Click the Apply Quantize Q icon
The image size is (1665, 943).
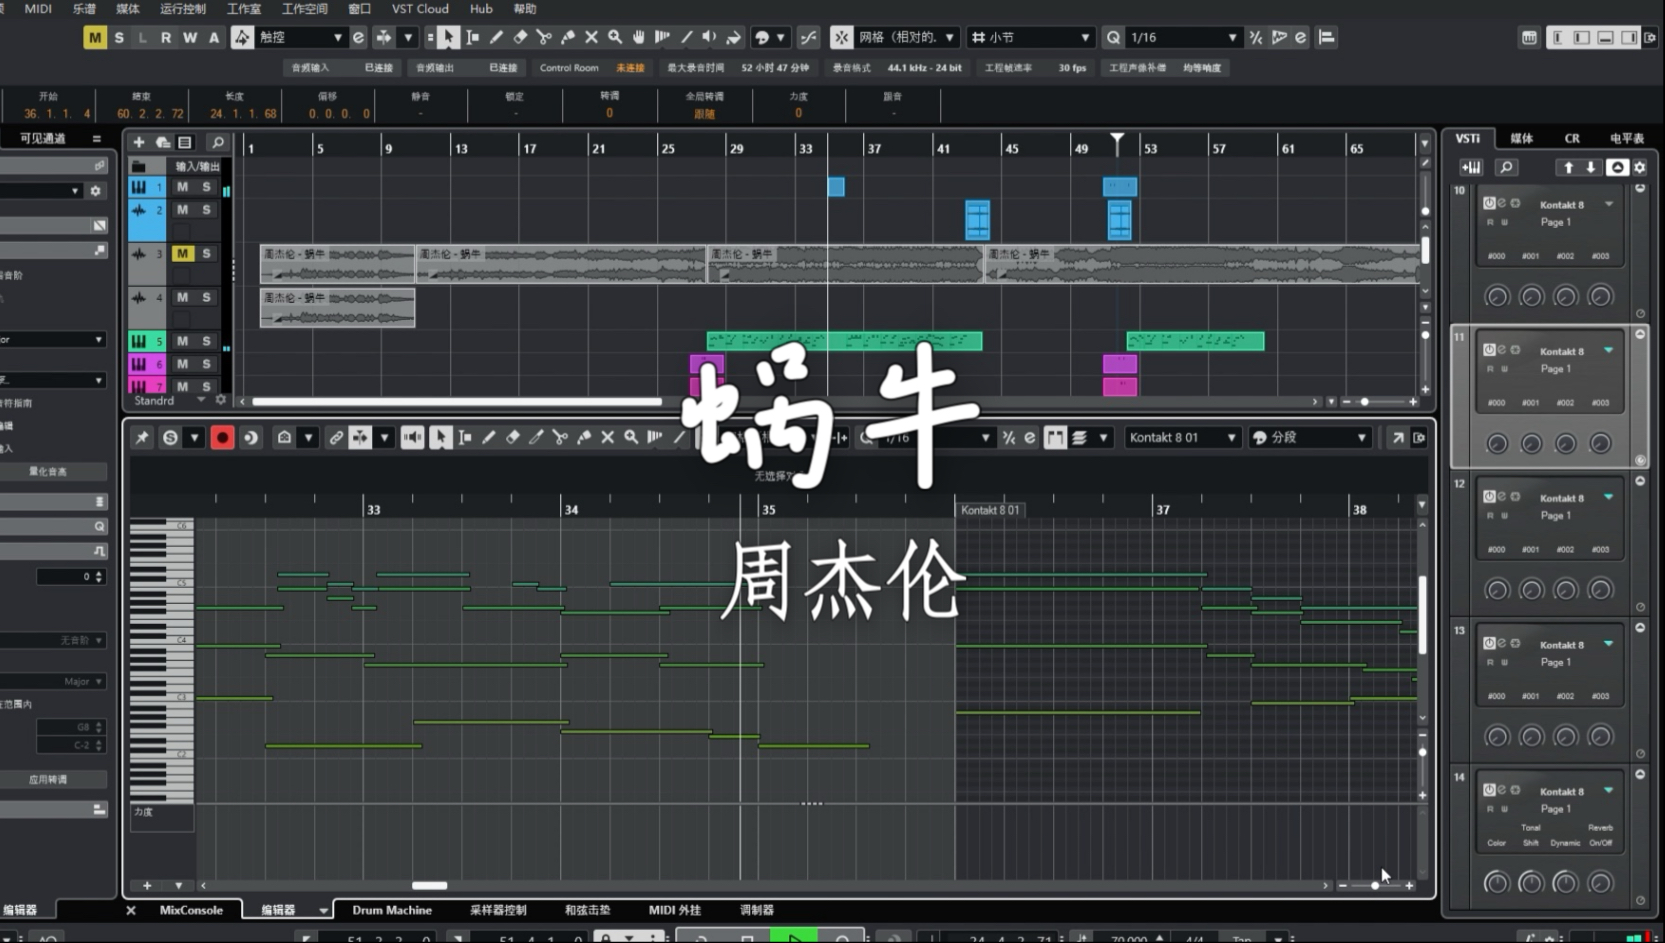tap(1113, 38)
